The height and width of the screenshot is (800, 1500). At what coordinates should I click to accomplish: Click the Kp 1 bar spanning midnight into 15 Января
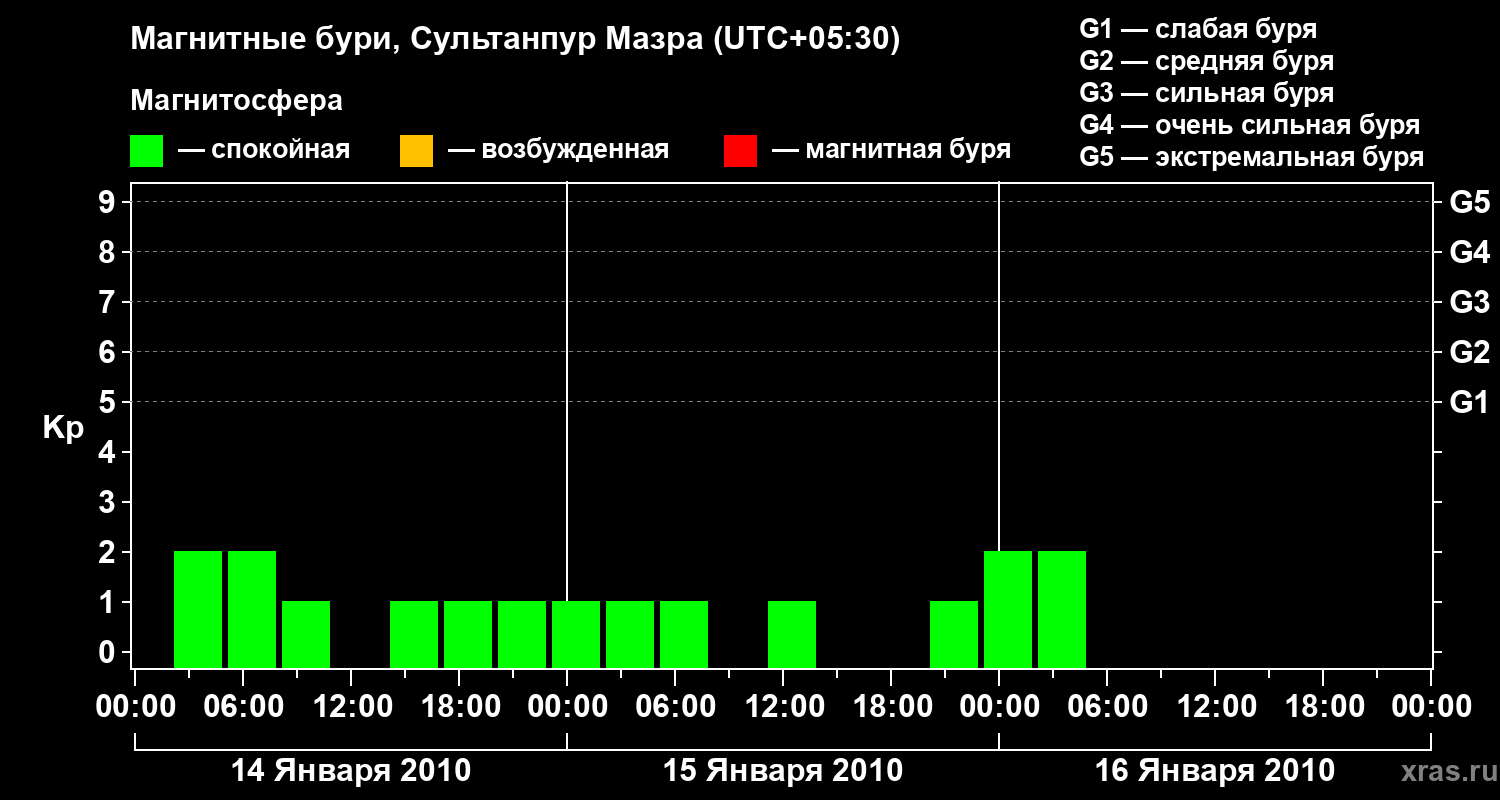coord(576,634)
